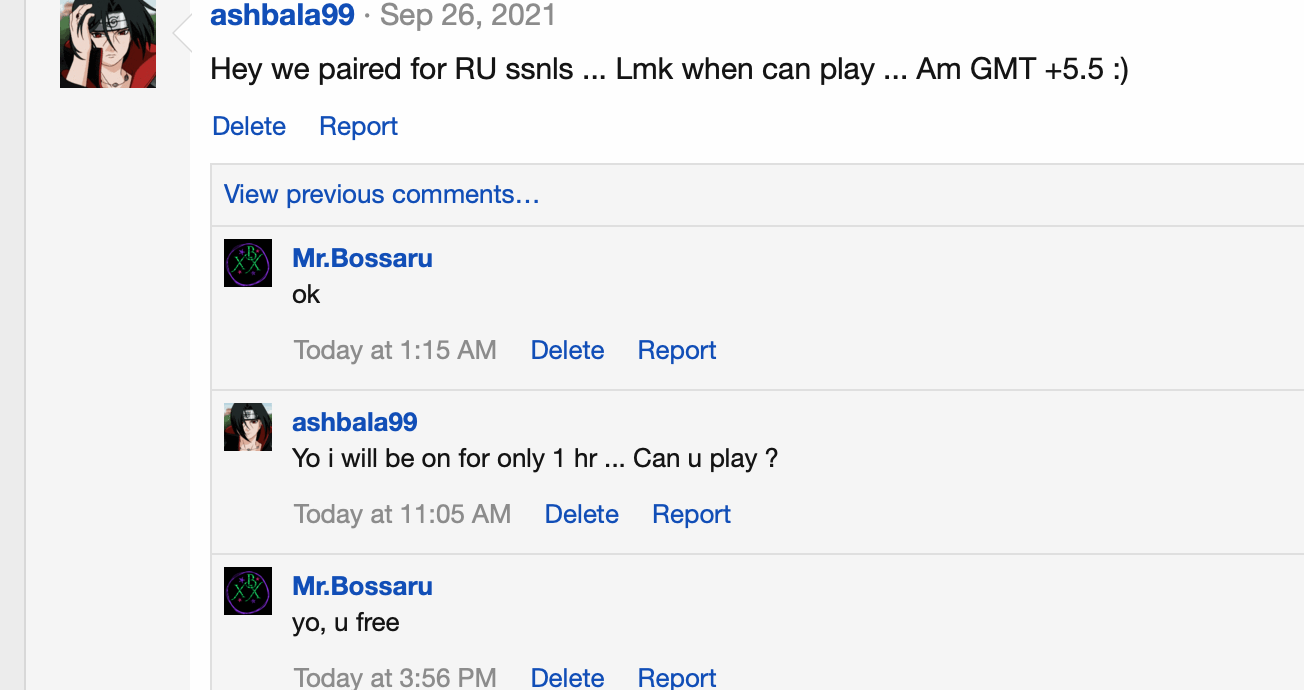Report the 'Can u play ?' comment
This screenshot has height=690, width=1304.
[691, 514]
